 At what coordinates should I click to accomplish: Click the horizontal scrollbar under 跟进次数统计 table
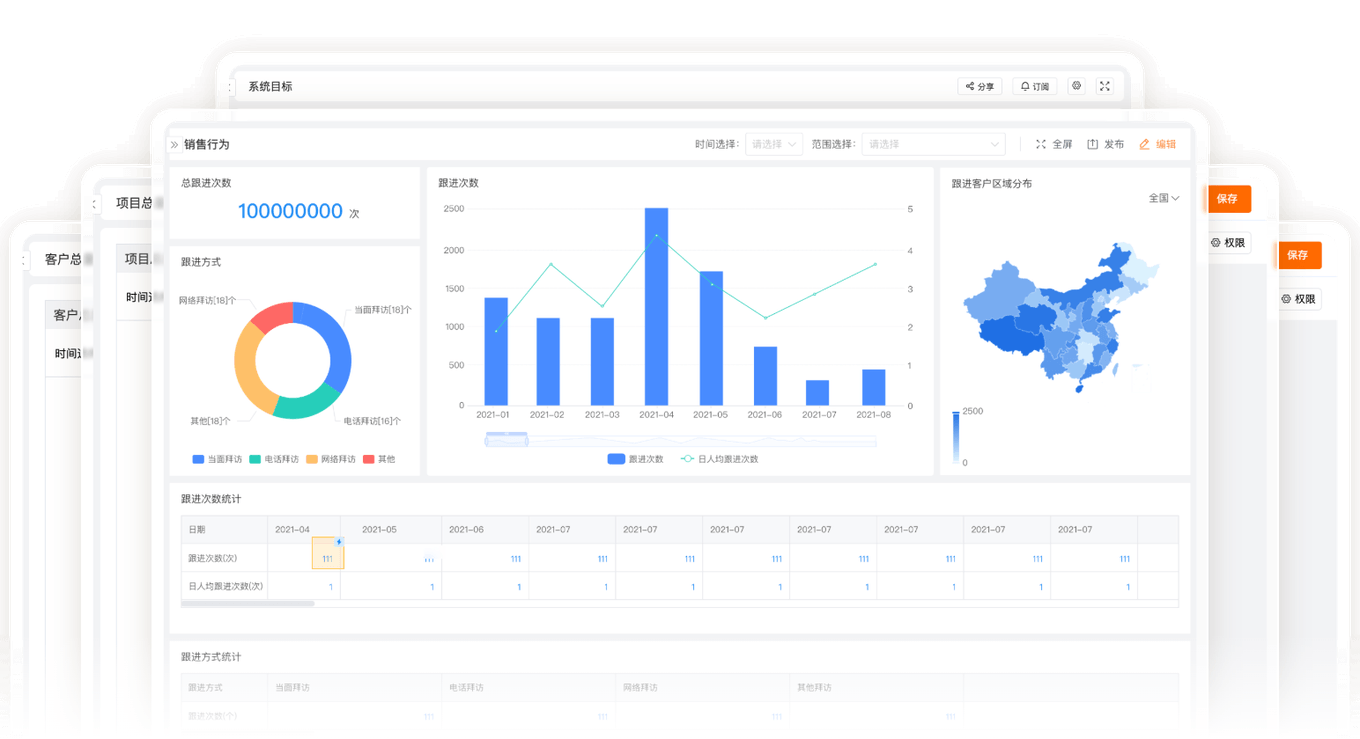pyautogui.click(x=248, y=604)
